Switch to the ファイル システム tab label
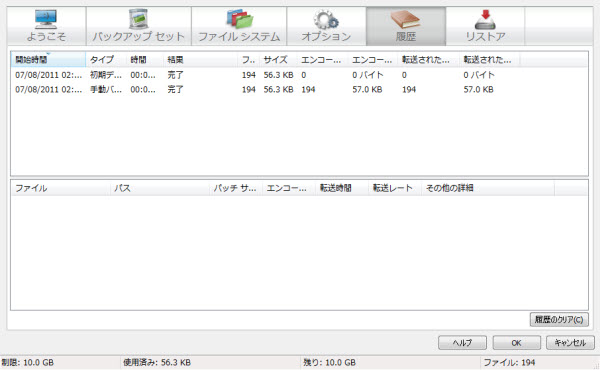The image size is (600, 370). [239, 37]
